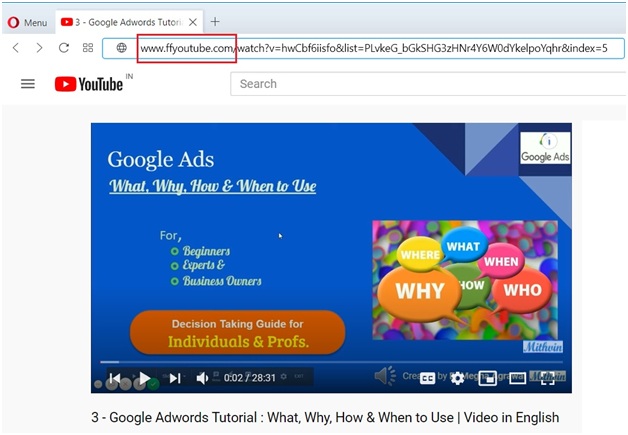Open a new tab with plus button

[215, 22]
